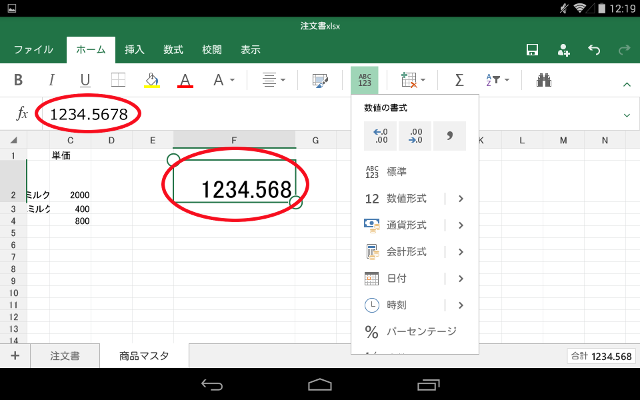Select the 単価 header cell
Viewport: 640px width, 400px height.
click(x=70, y=155)
